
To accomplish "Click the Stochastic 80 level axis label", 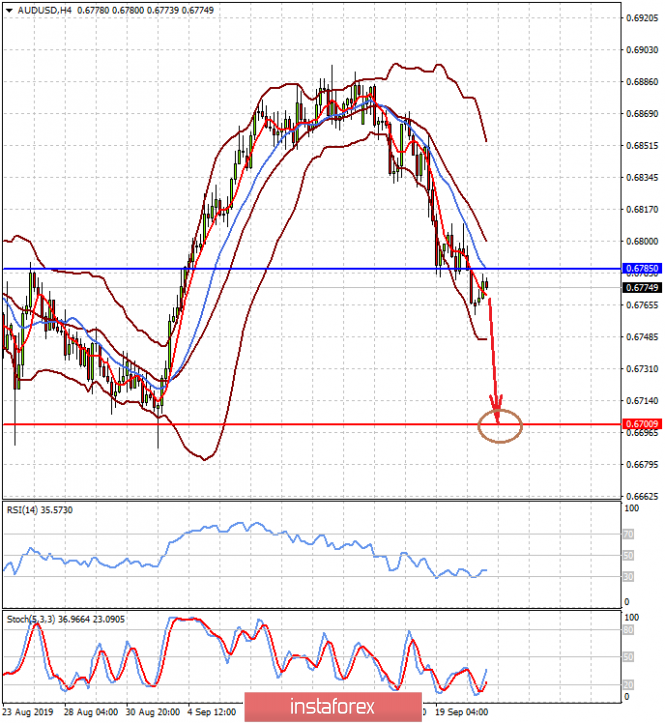I will click(x=628, y=632).
